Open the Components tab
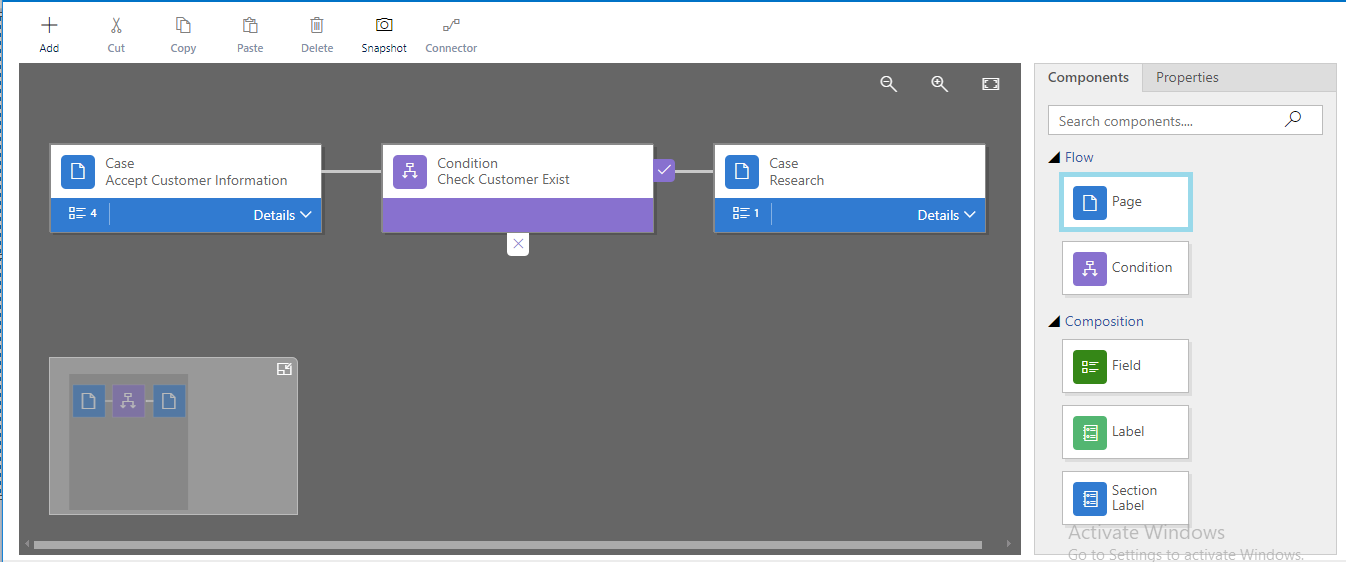This screenshot has height=562, width=1346. point(1088,77)
